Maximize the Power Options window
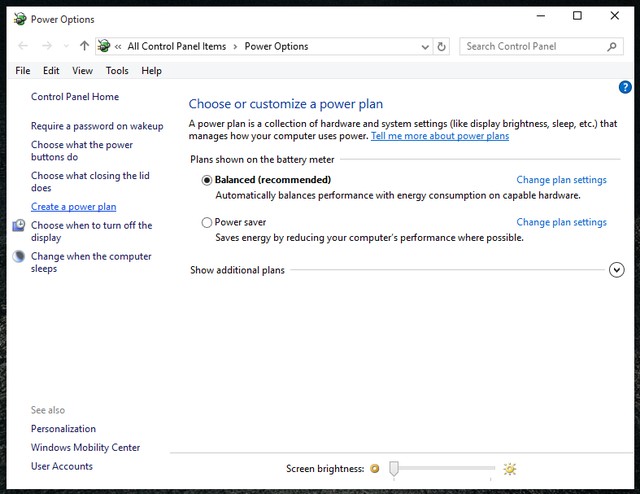The height and width of the screenshot is (494, 640). [x=577, y=16]
